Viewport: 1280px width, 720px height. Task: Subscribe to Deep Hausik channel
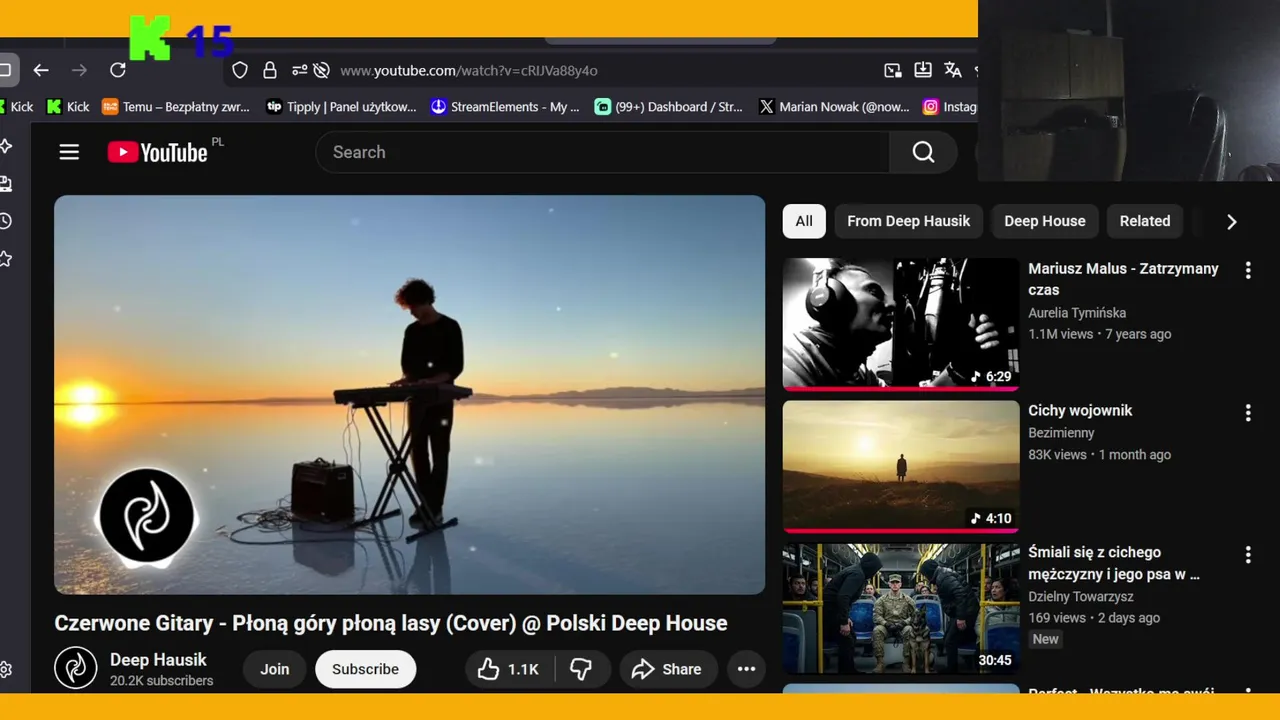365,669
